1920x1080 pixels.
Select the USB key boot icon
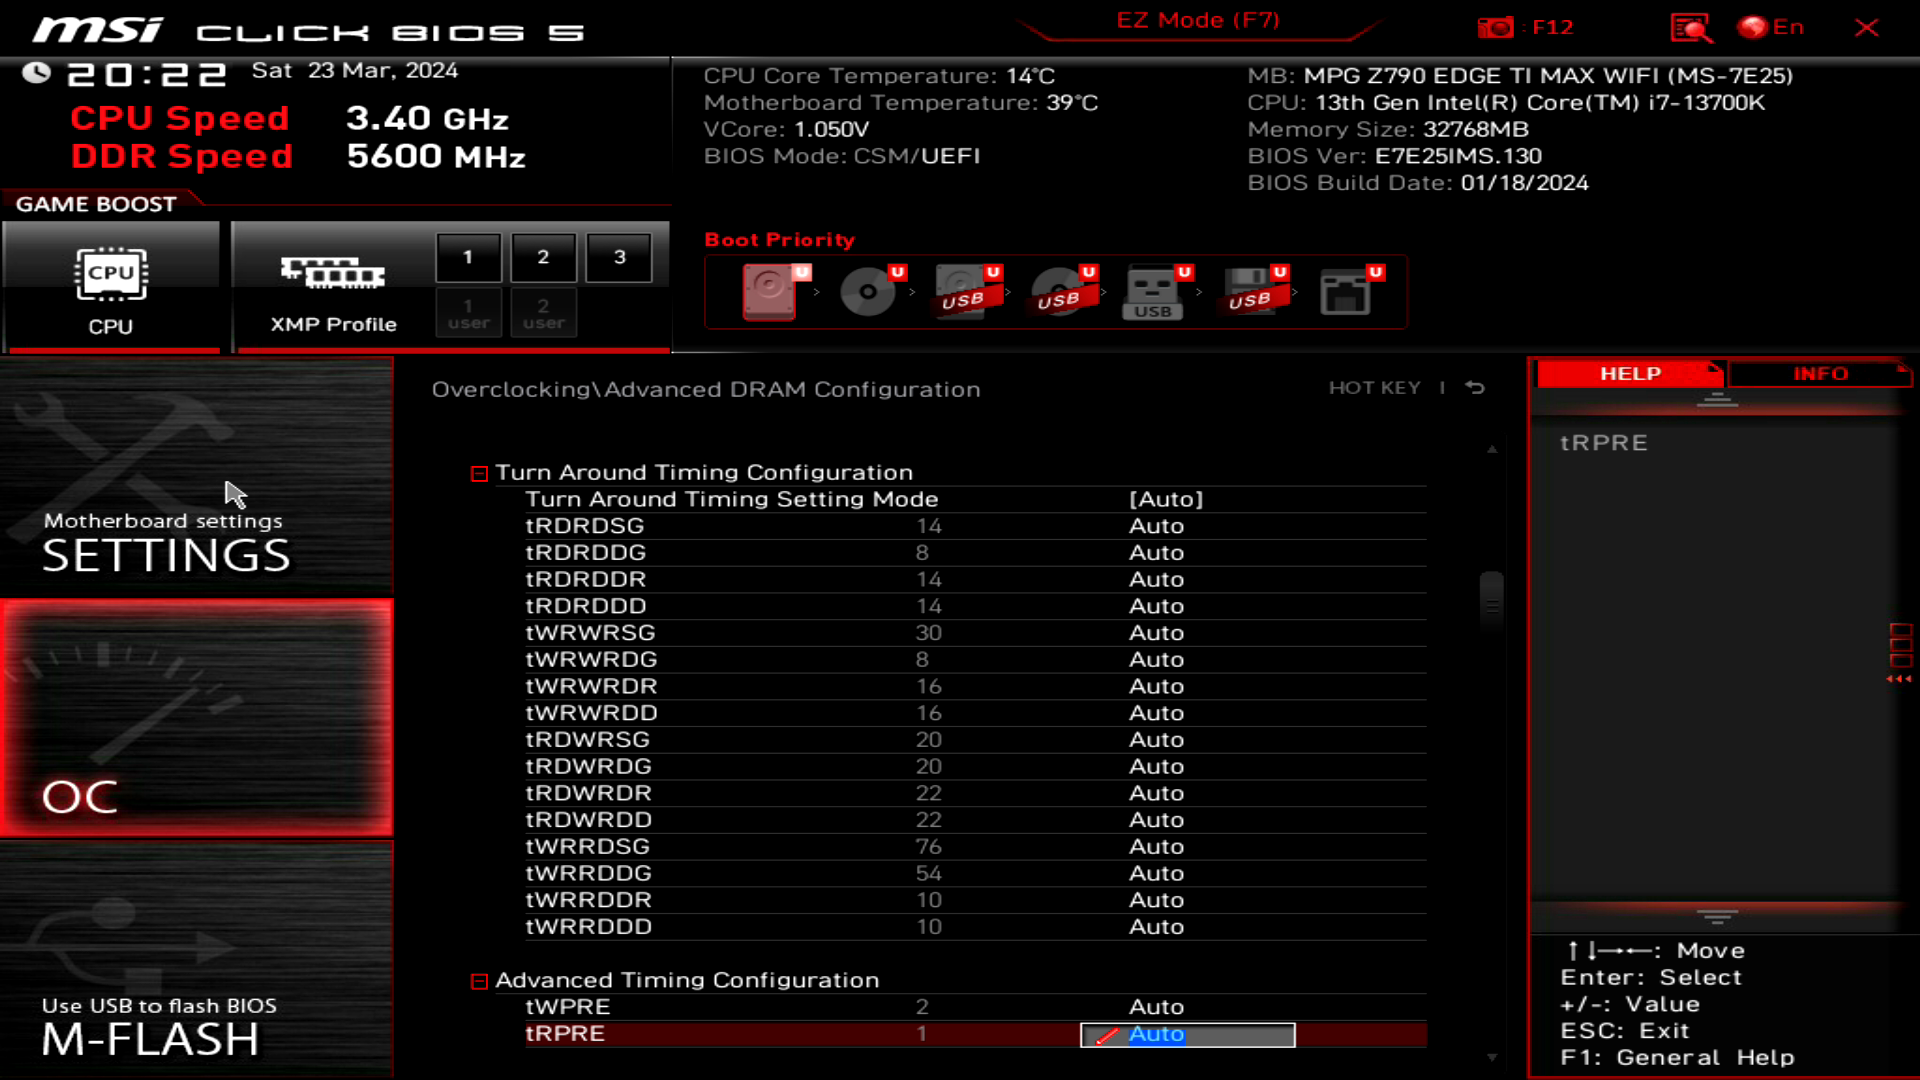(1157, 292)
